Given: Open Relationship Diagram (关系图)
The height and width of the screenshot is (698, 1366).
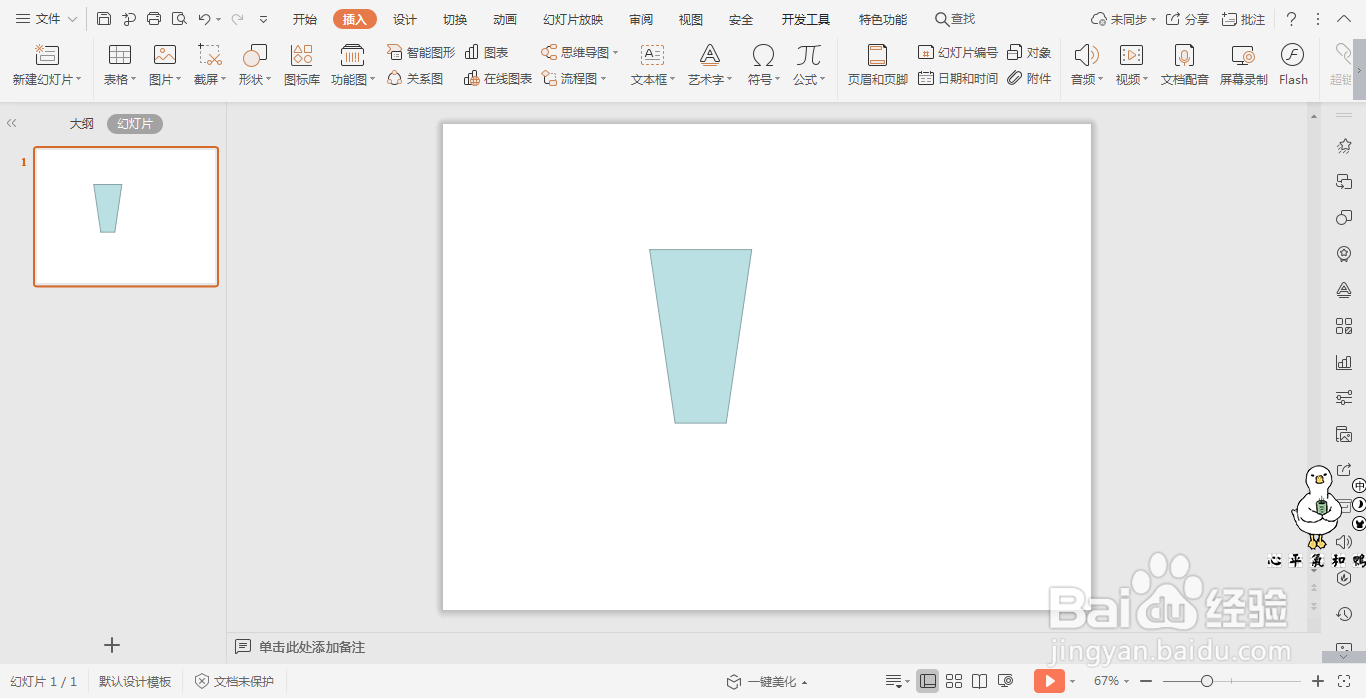Looking at the screenshot, I should click(x=415, y=78).
